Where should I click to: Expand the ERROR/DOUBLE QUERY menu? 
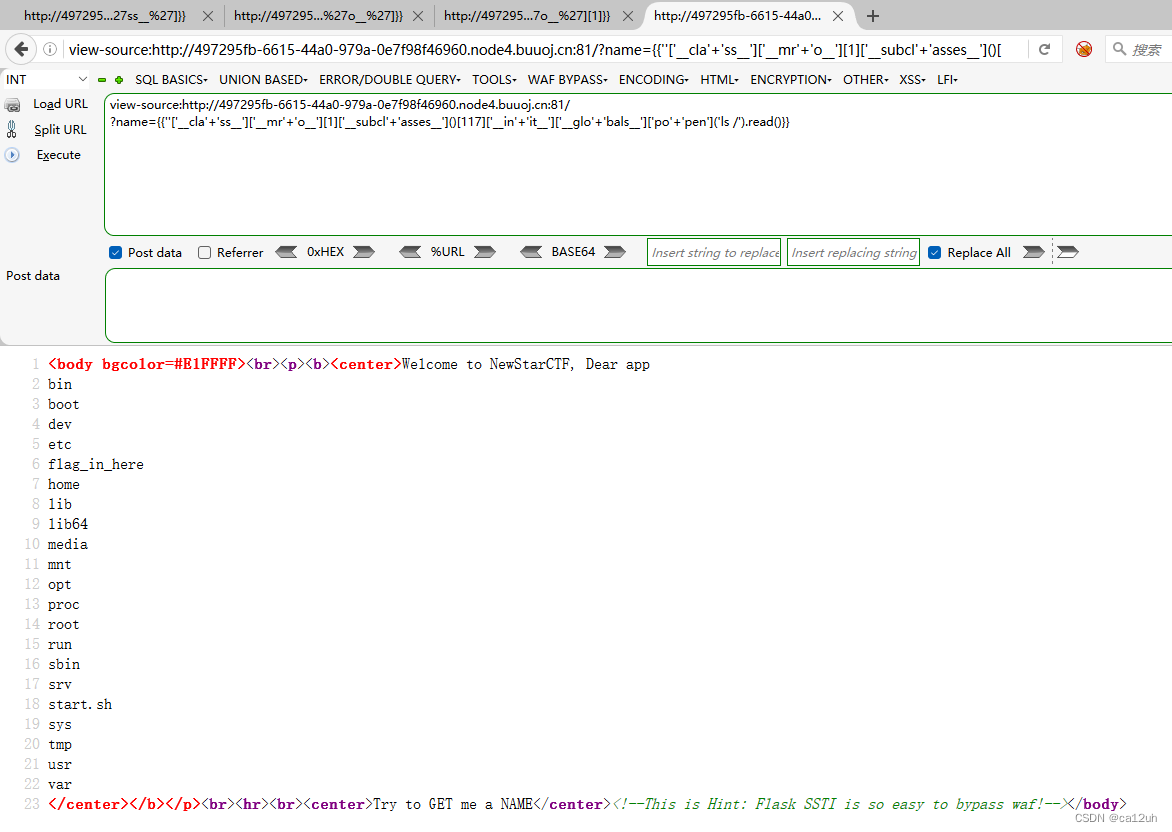pyautogui.click(x=389, y=79)
